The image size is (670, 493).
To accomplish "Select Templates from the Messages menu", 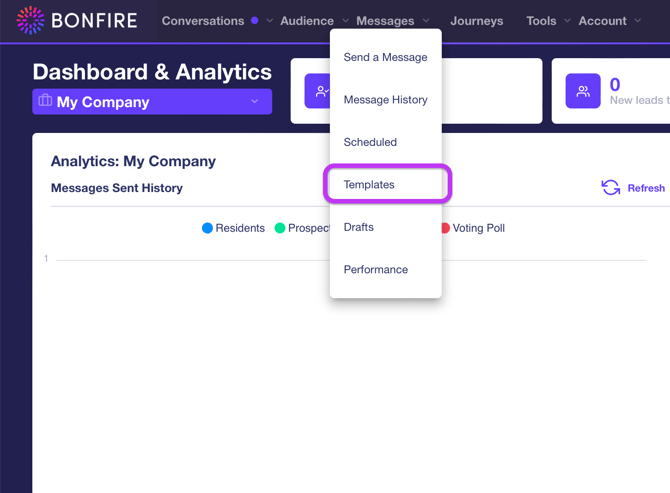I will pos(369,185).
